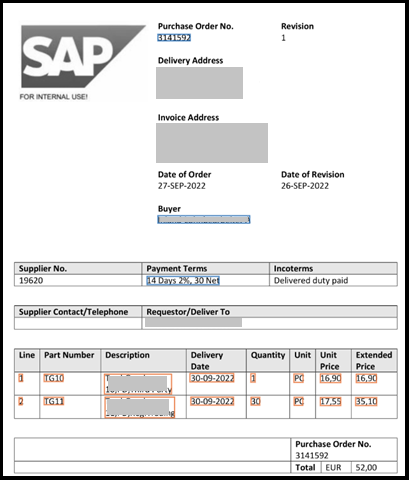The image size is (409, 480).
Task: Click the grey Delivery Address block
Action: click(x=199, y=83)
